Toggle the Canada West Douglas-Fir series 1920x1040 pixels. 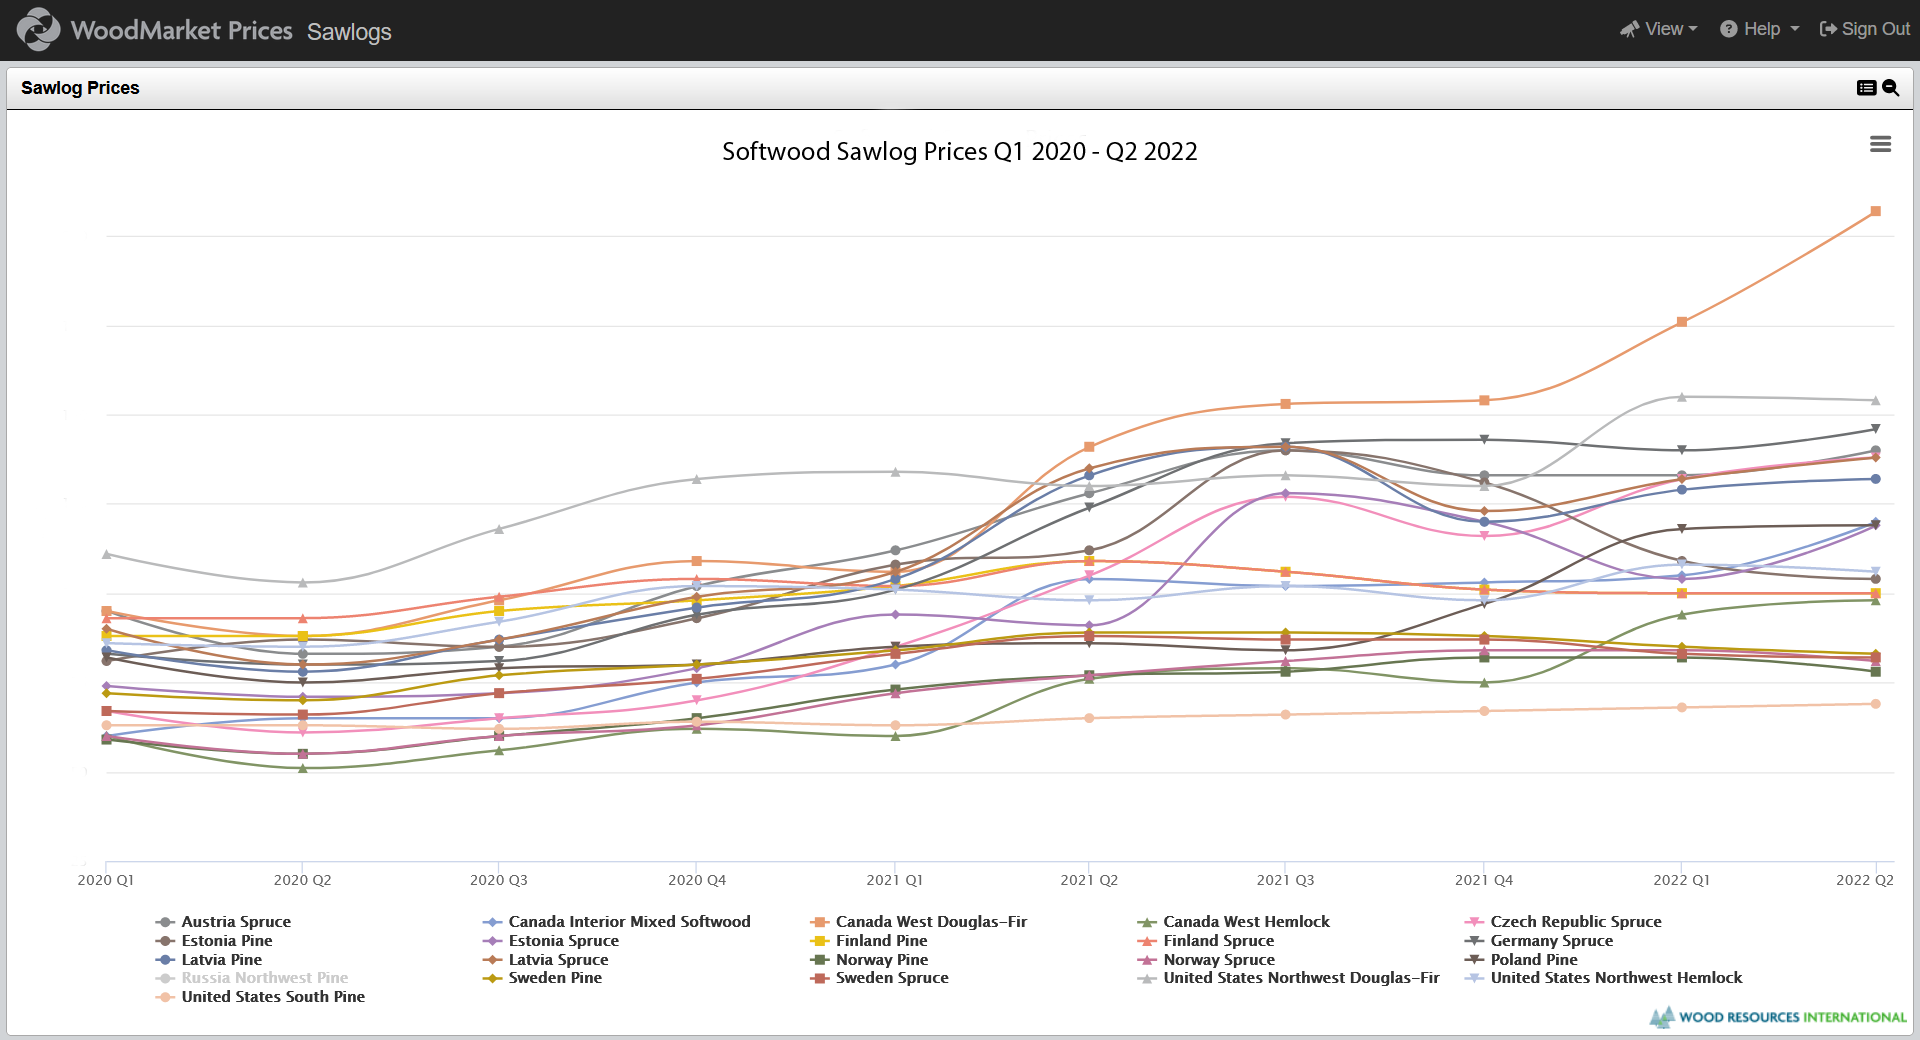[x=931, y=922]
